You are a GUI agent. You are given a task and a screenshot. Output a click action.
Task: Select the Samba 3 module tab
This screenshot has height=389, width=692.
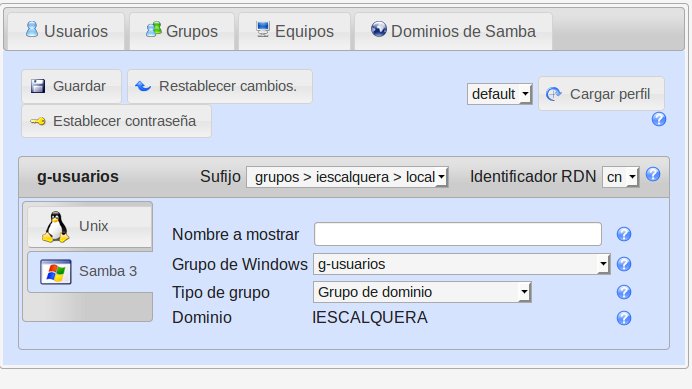90,272
